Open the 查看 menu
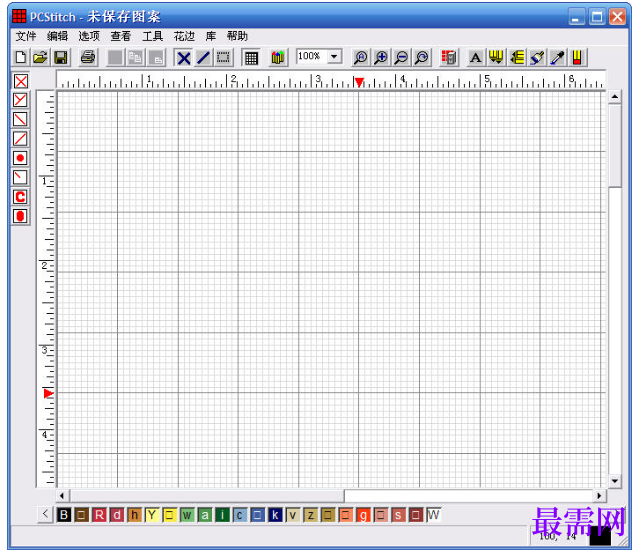644x553 pixels. [120, 36]
